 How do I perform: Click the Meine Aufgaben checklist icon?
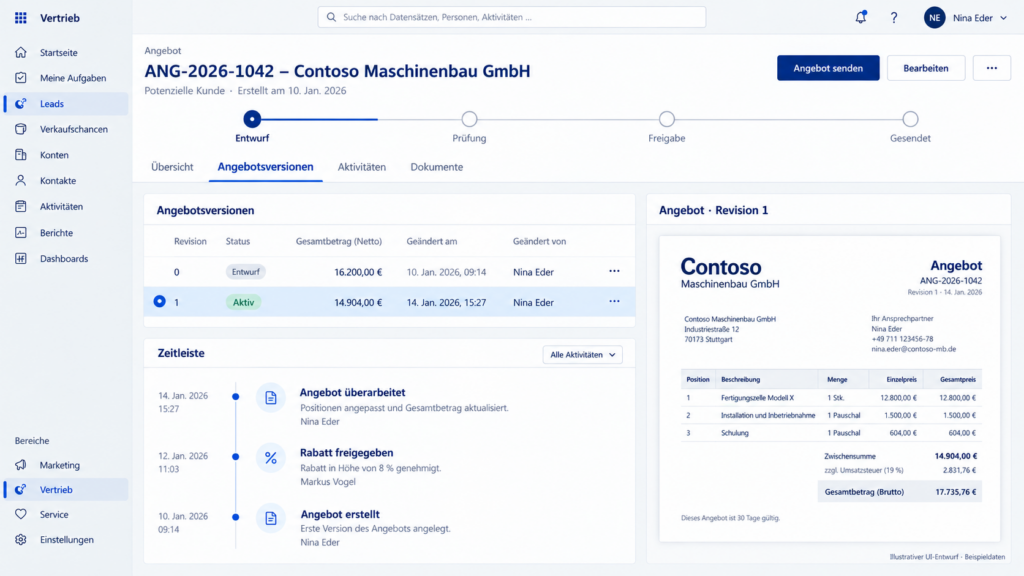[x=21, y=78]
